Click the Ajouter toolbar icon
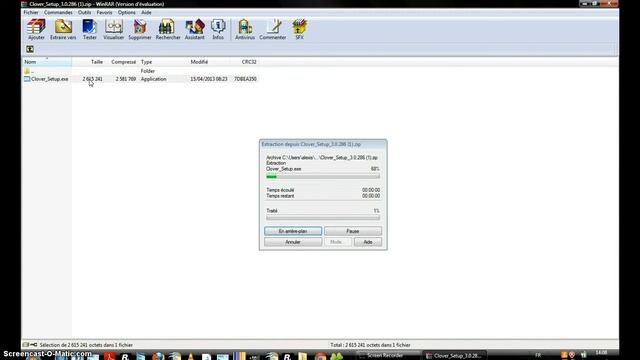Viewport: 640px width, 360px height. pyautogui.click(x=36, y=29)
